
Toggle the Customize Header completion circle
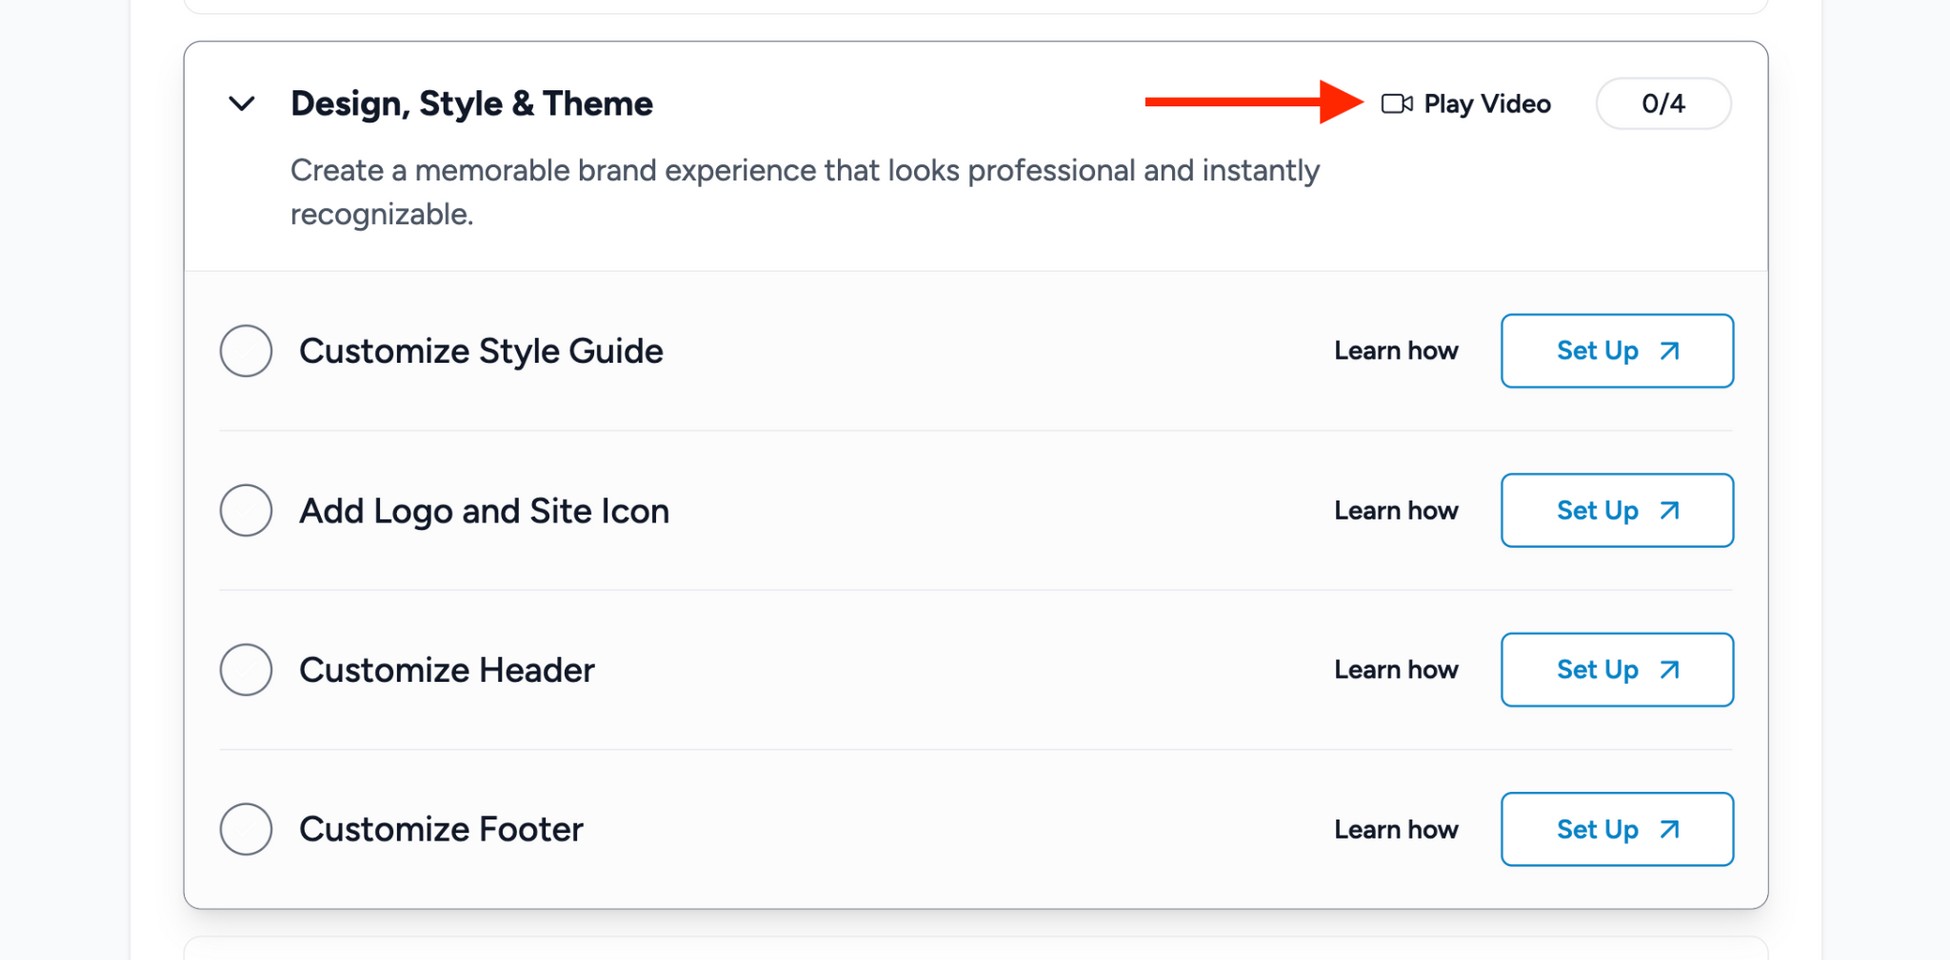point(246,670)
